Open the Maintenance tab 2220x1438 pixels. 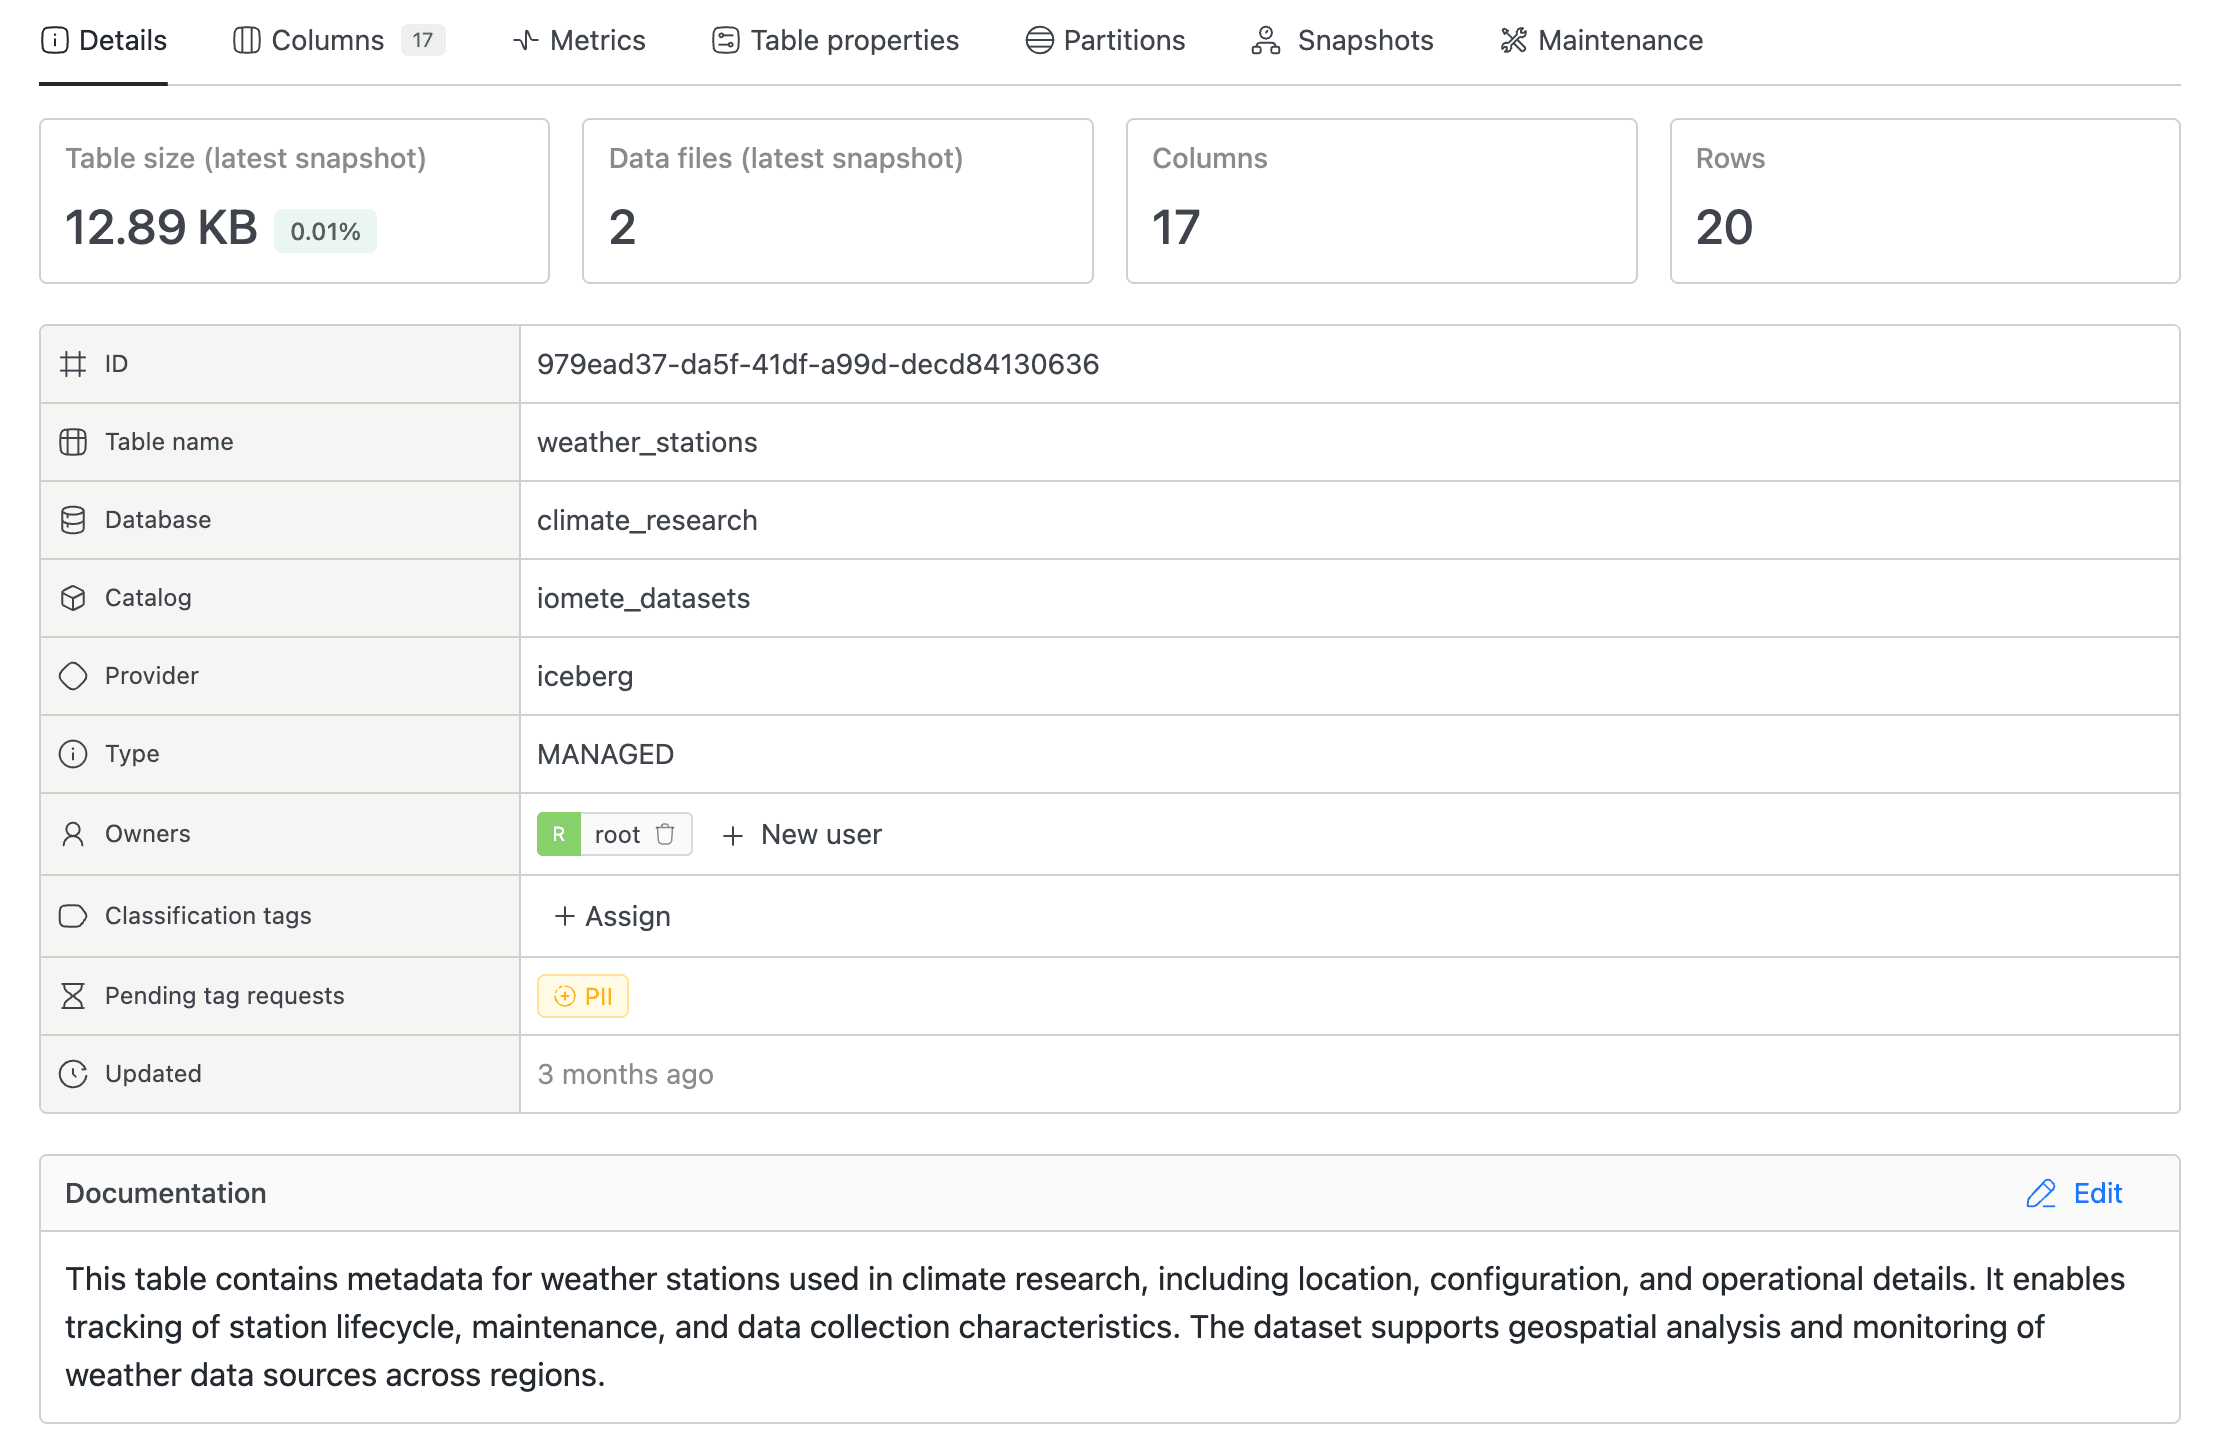click(x=1619, y=40)
